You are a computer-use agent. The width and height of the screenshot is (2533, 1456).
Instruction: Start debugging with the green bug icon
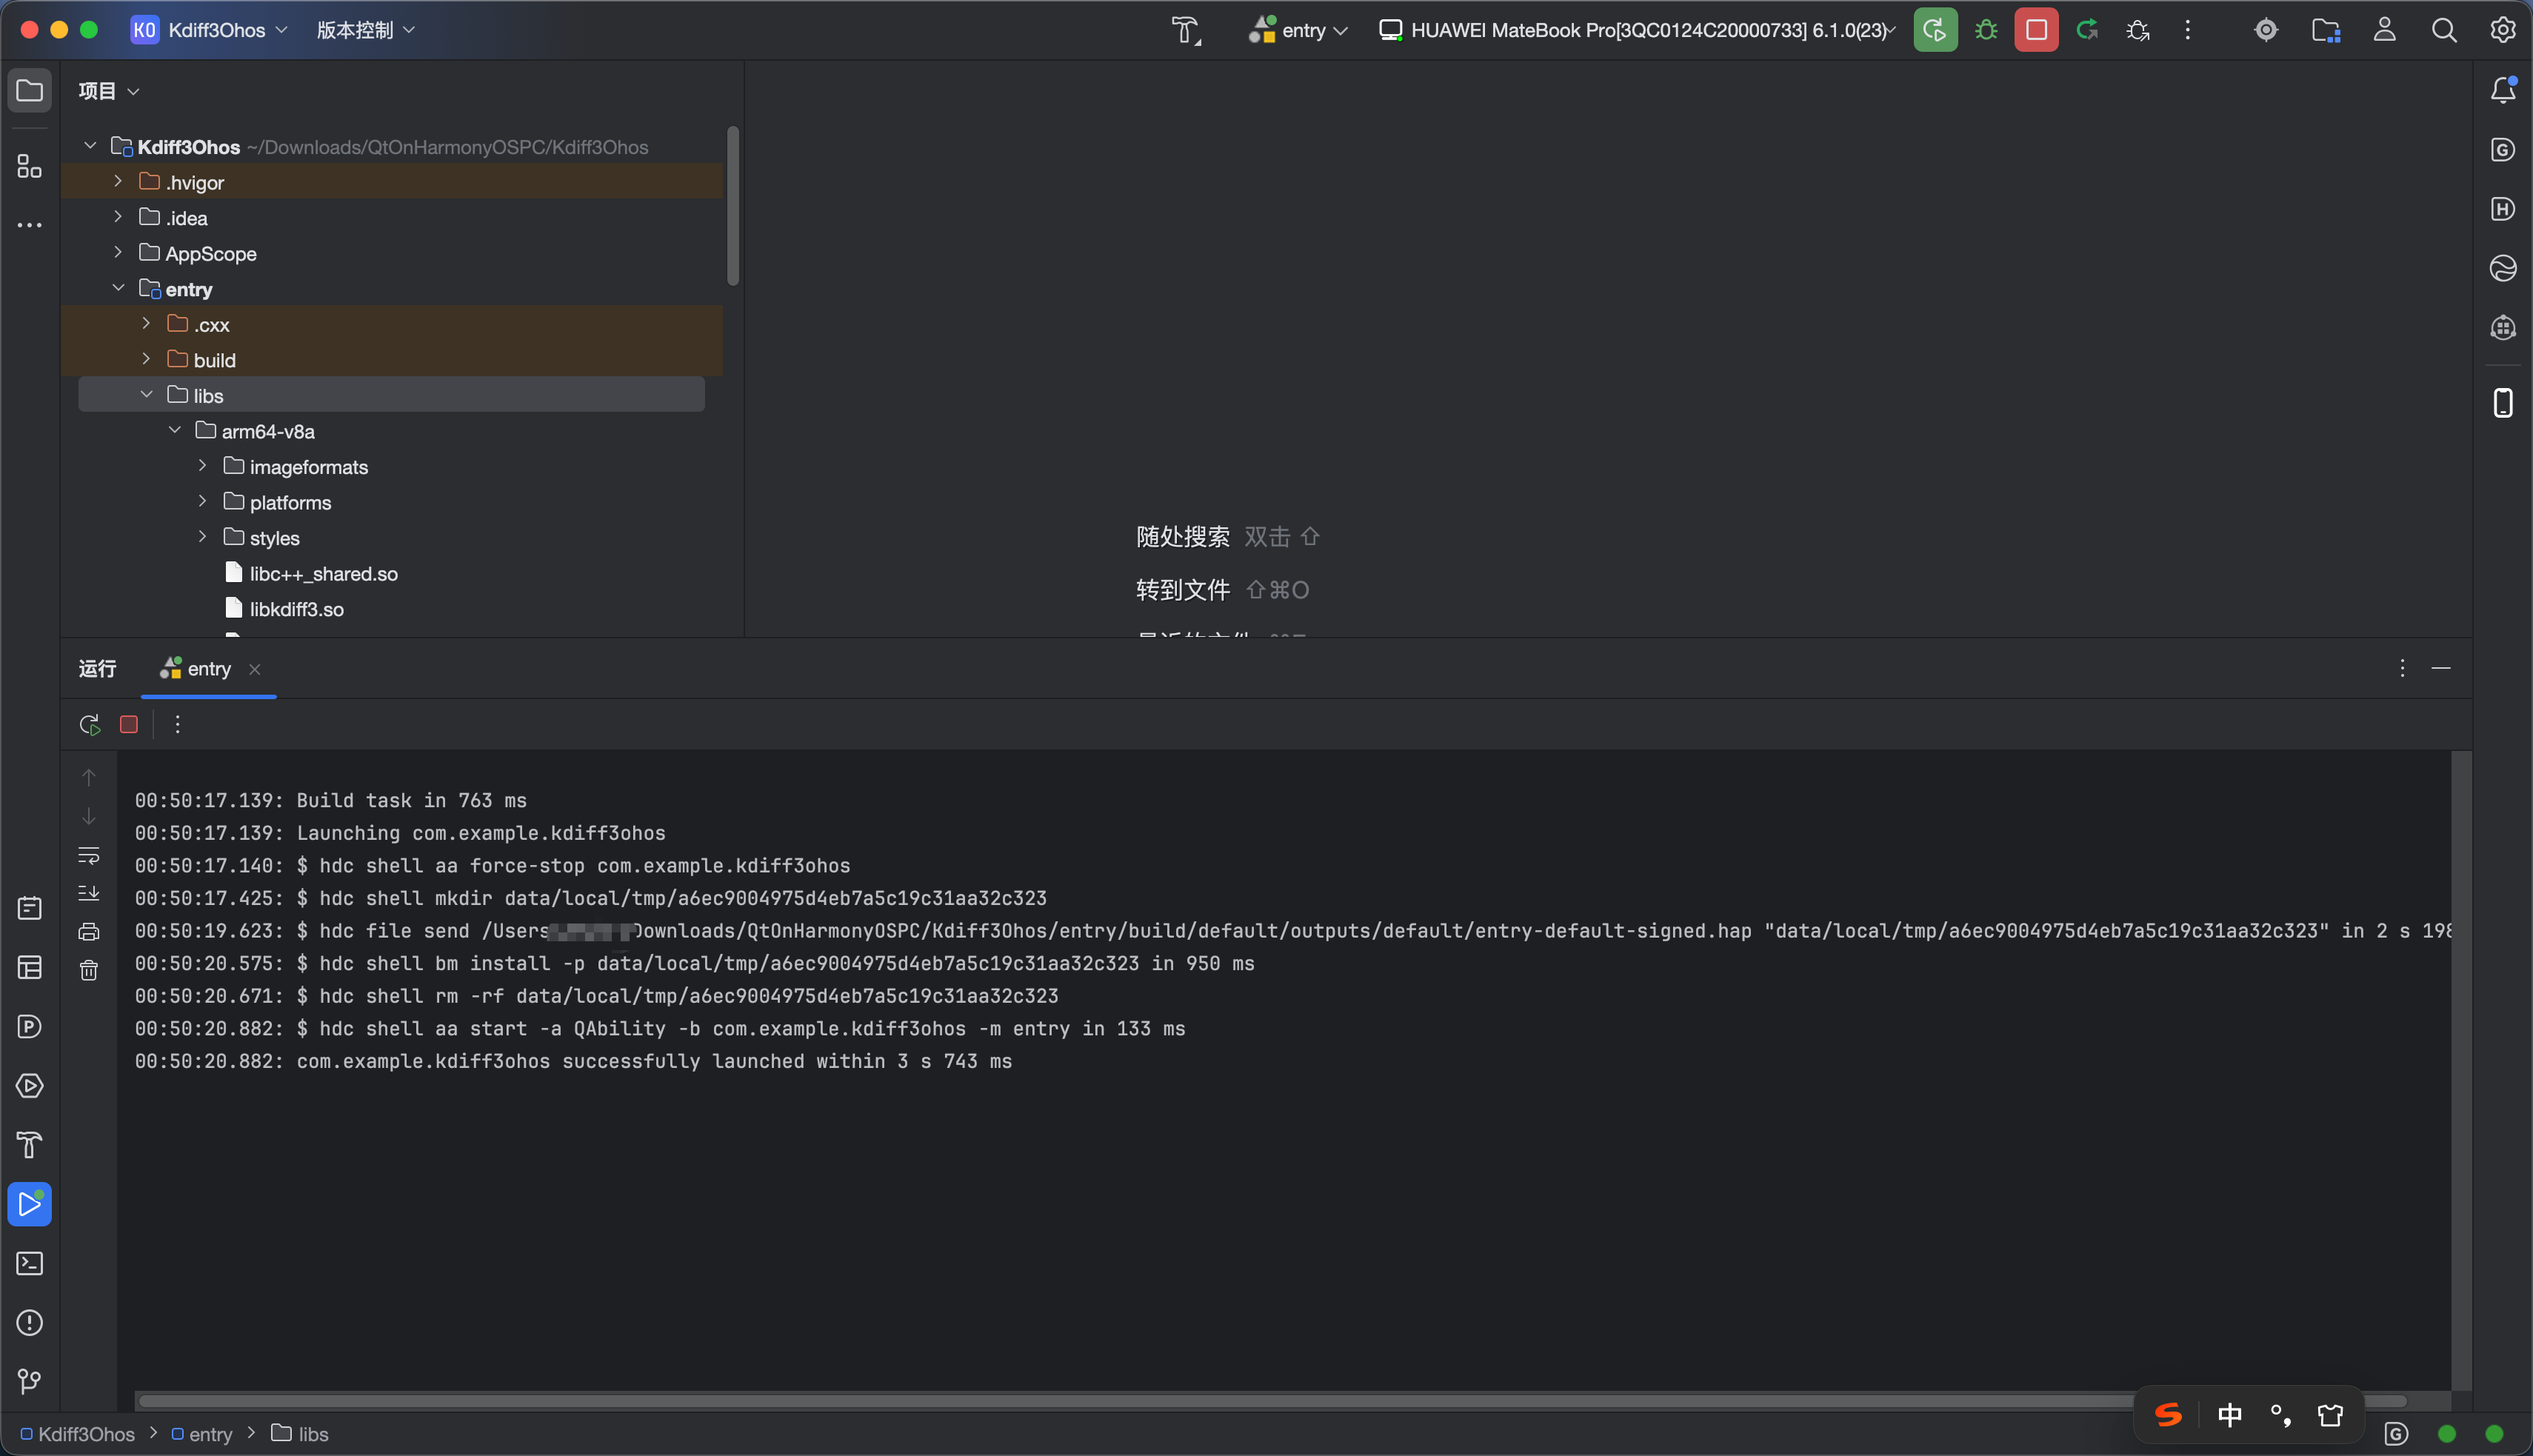(x=1986, y=30)
